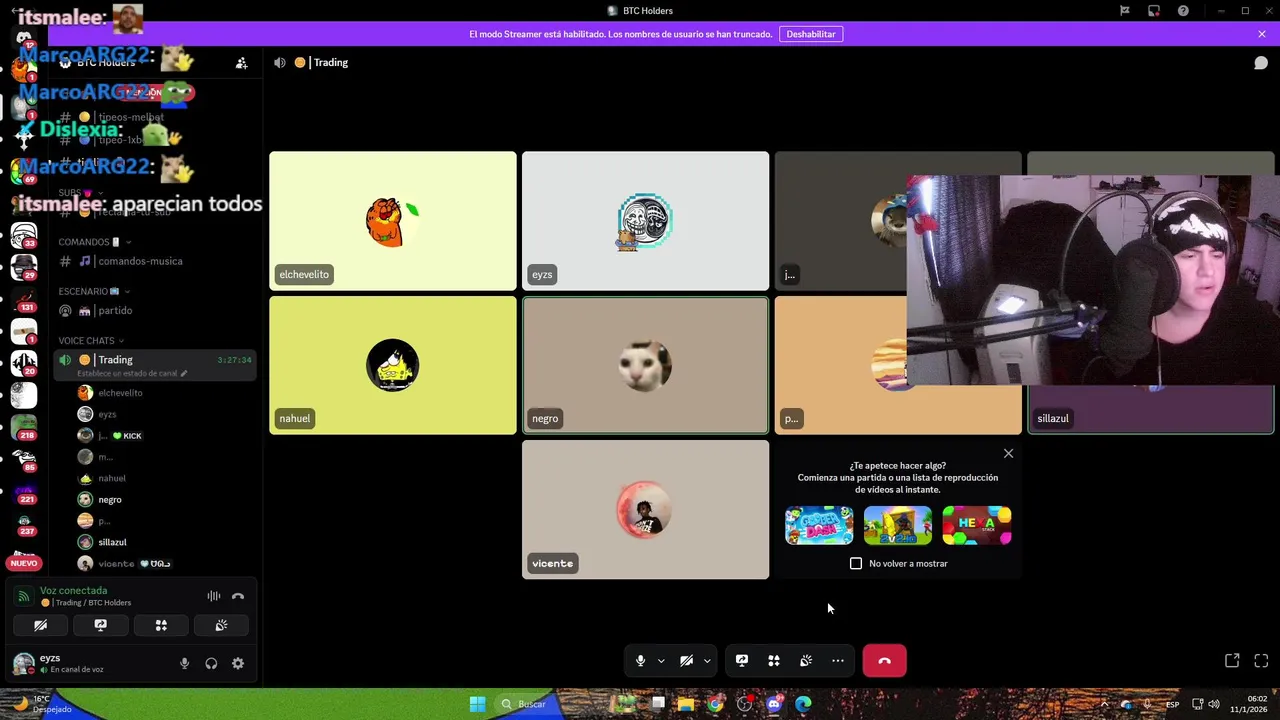Hang up with the red disconnect button

pyautogui.click(x=884, y=661)
